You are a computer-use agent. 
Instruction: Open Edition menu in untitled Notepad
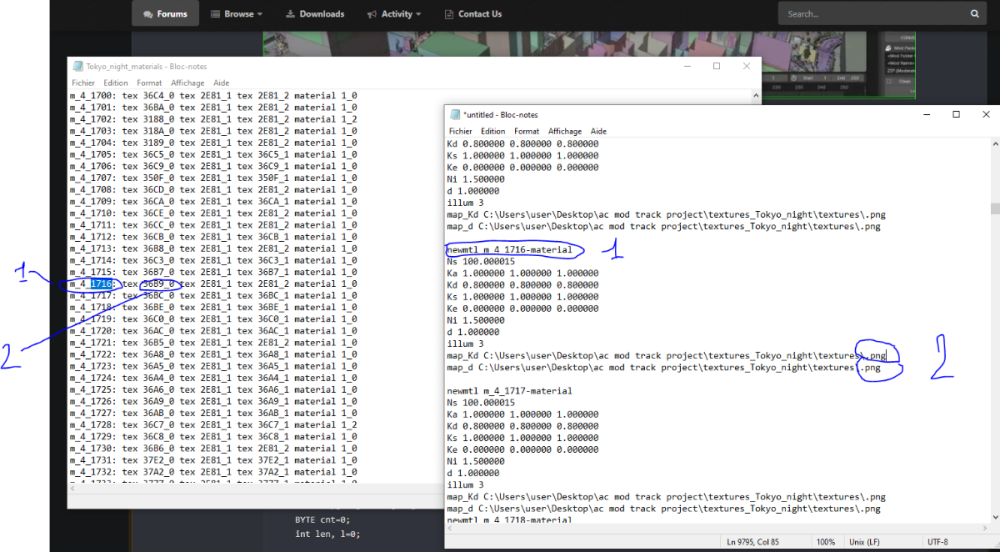pos(492,131)
